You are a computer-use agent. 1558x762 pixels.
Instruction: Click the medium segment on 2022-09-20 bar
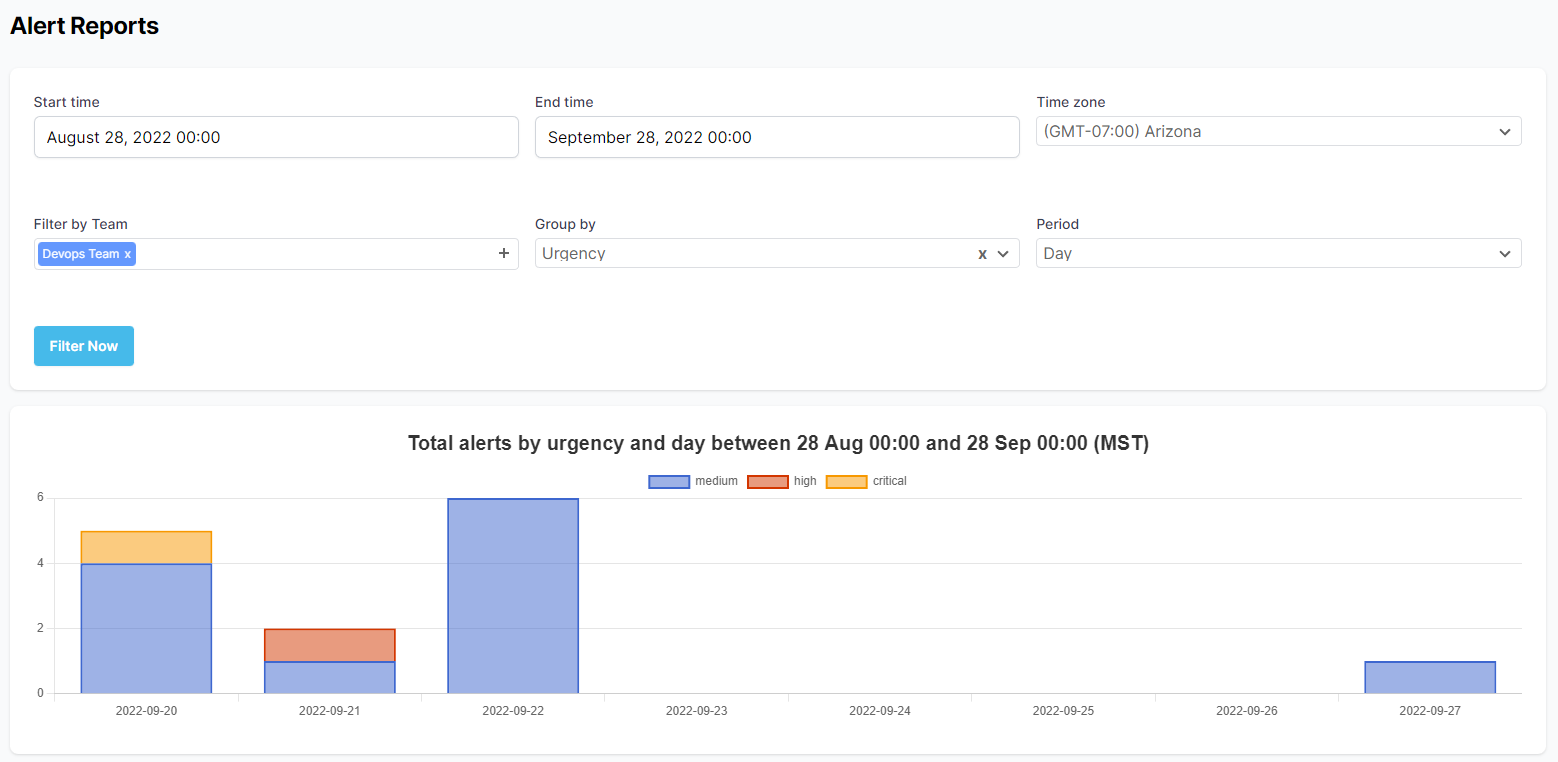146,628
